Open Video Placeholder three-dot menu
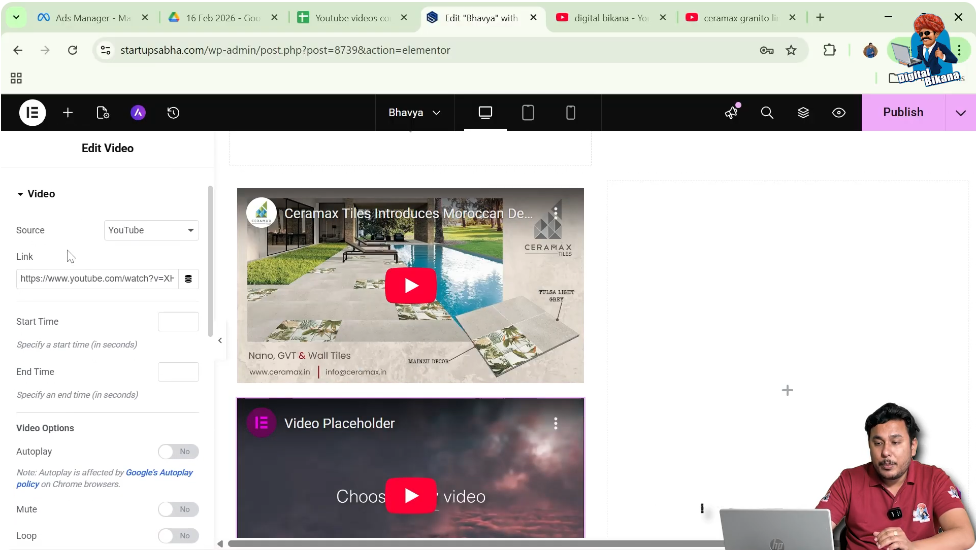This screenshot has width=976, height=553. 555,423
